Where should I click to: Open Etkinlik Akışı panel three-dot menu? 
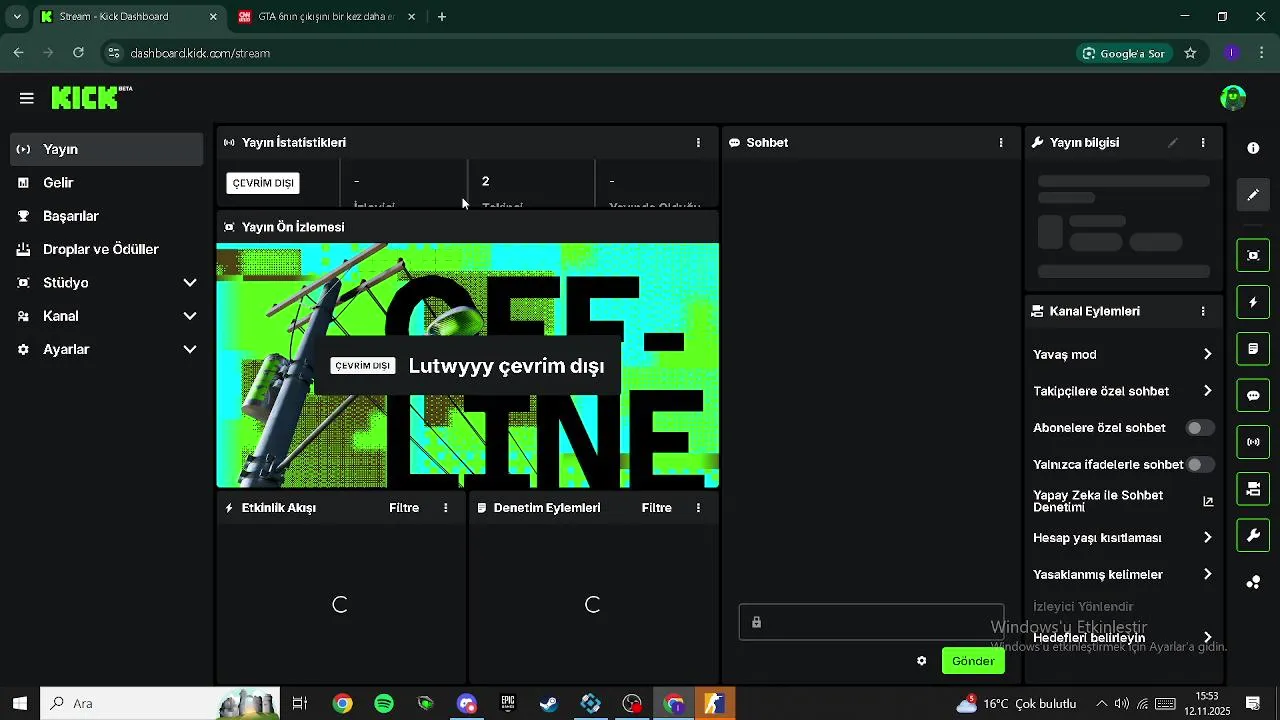click(x=446, y=508)
